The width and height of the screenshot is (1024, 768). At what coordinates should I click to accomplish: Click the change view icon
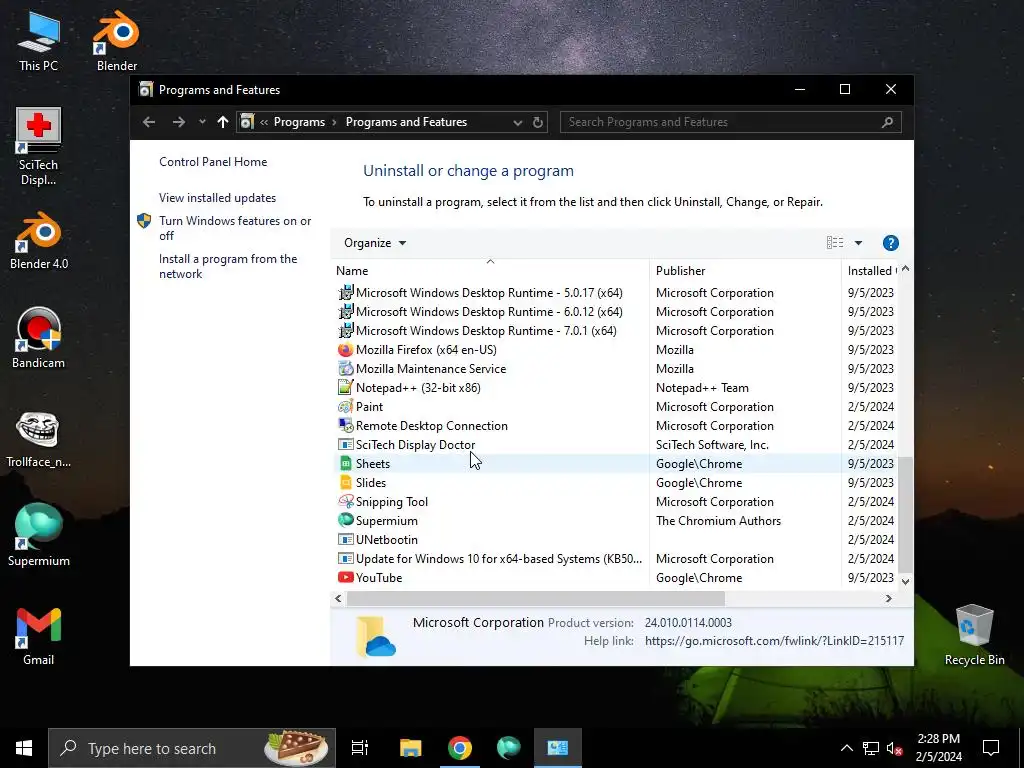click(x=835, y=243)
